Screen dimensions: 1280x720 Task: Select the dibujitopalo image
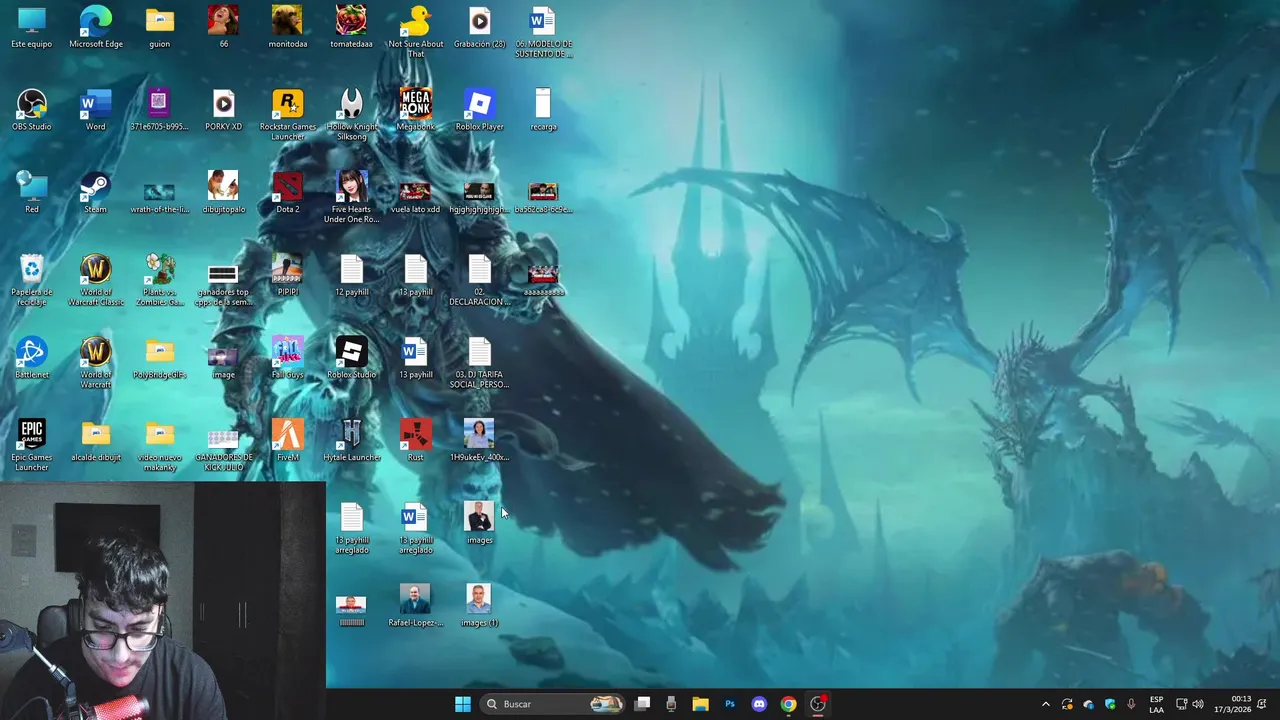point(223,193)
